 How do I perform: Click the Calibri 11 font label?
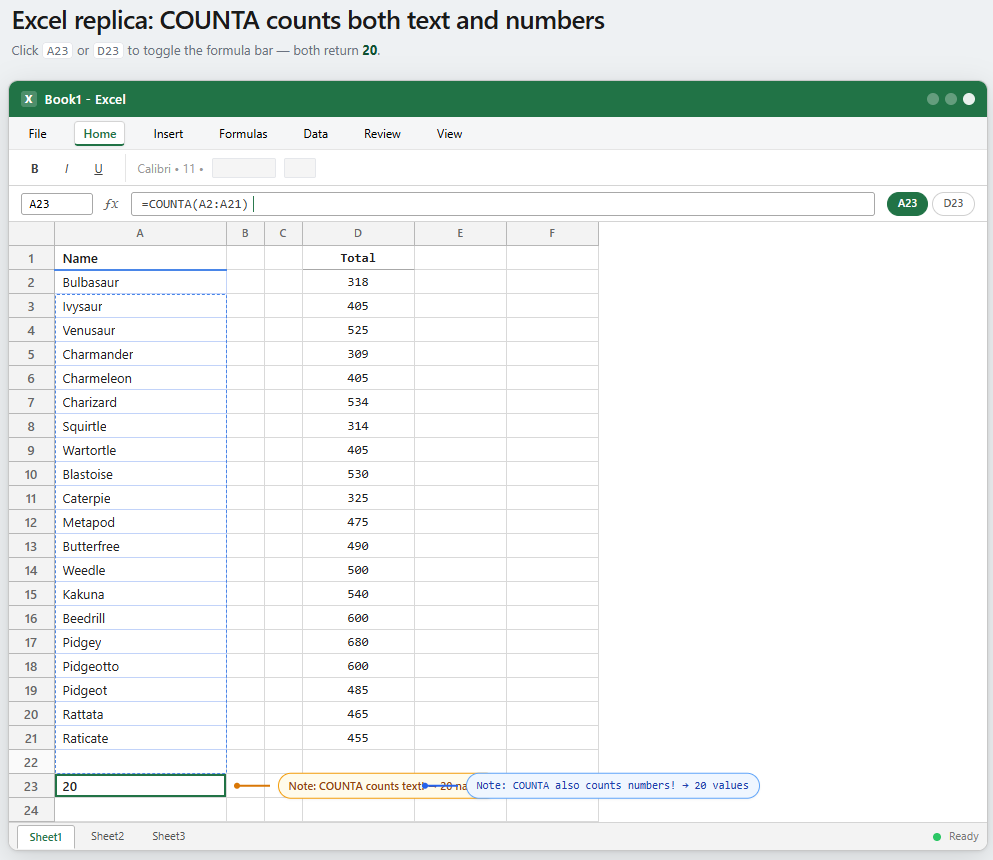tap(170, 168)
